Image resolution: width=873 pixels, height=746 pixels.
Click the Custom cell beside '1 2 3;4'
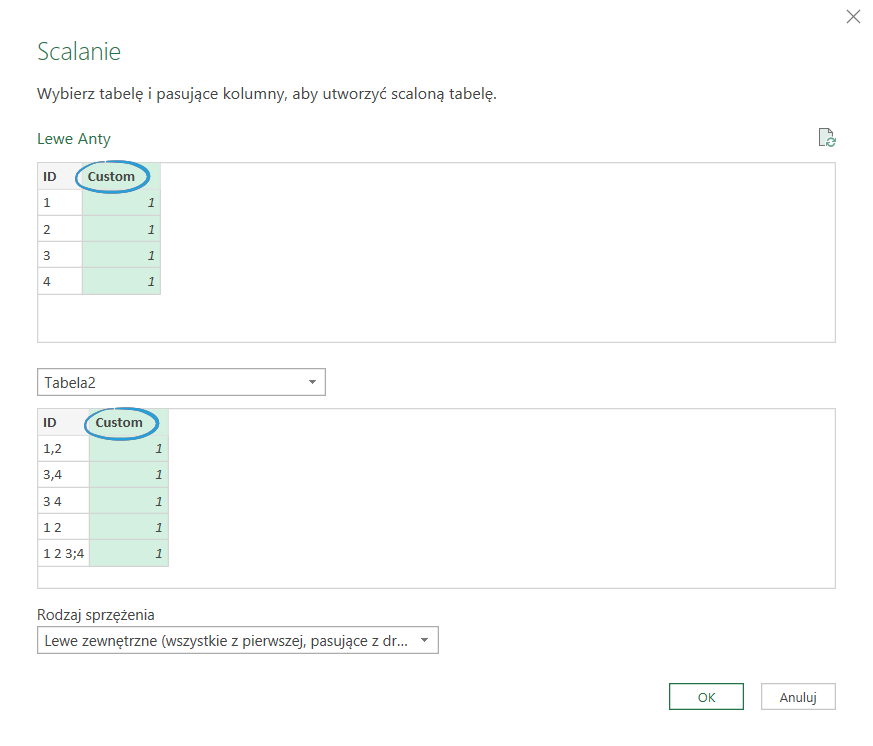tap(129, 553)
